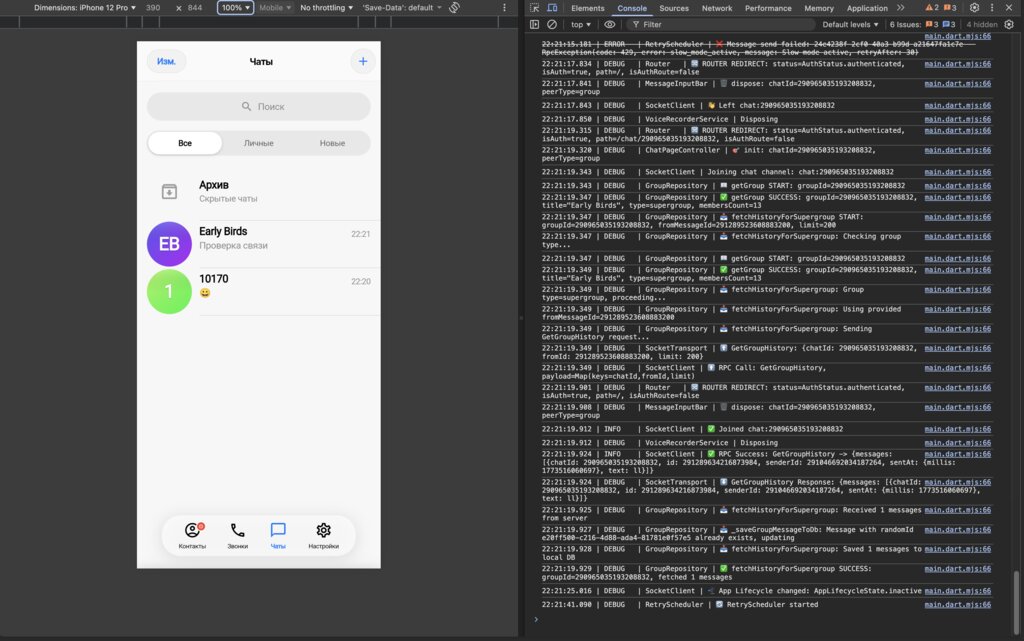The width and height of the screenshot is (1024, 641).
Task: Select the Личные chat filter
Action: (x=259, y=143)
